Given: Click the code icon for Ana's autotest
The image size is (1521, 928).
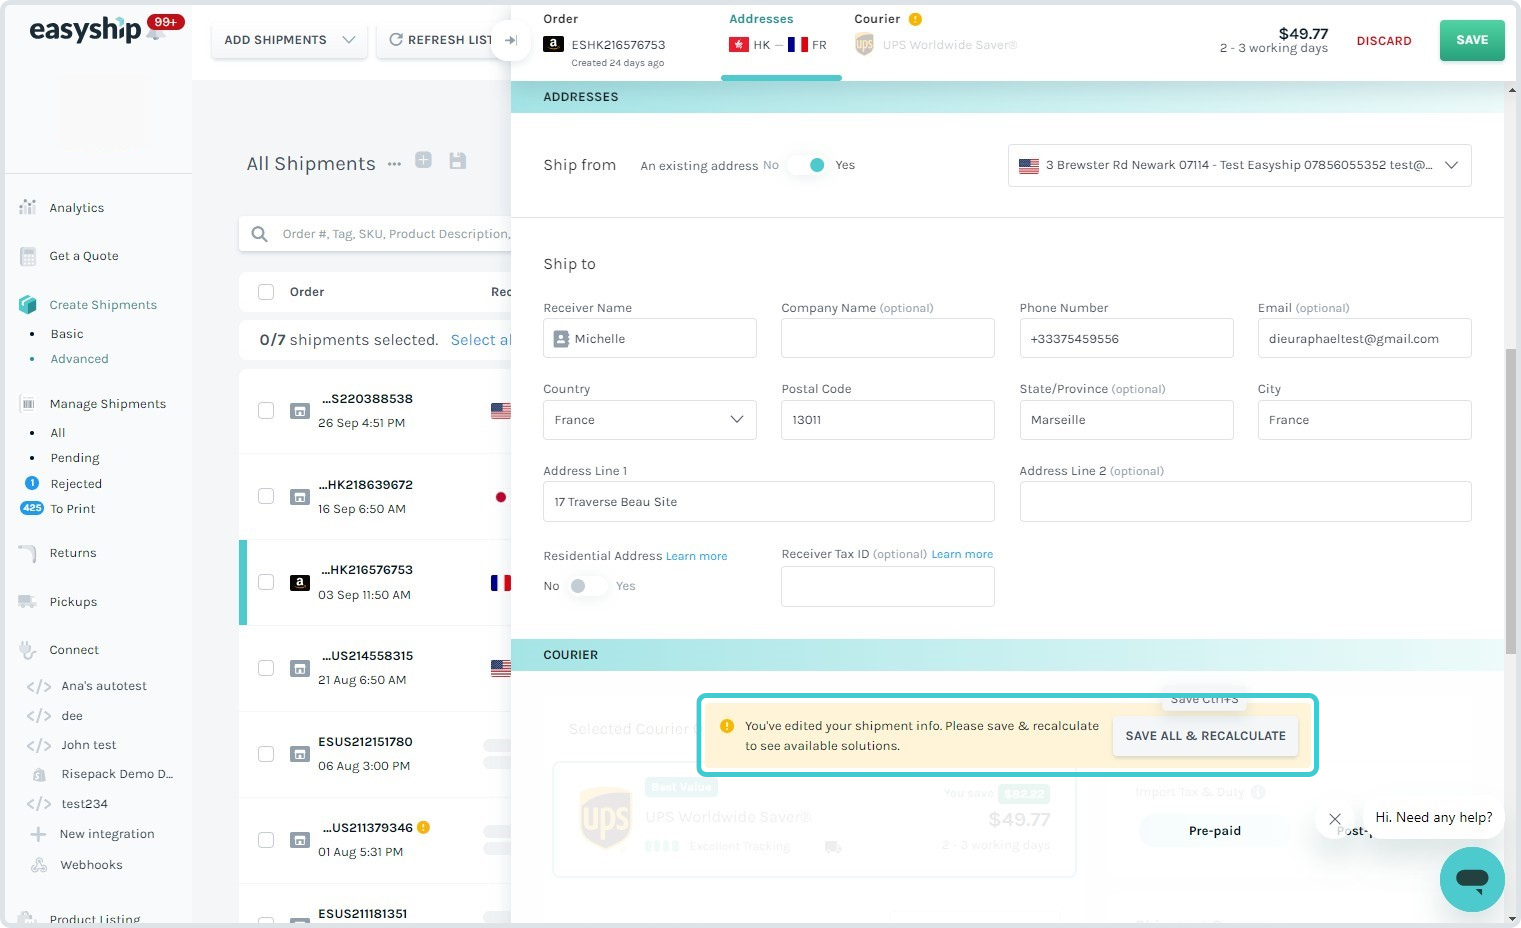Looking at the screenshot, I should pos(38,686).
